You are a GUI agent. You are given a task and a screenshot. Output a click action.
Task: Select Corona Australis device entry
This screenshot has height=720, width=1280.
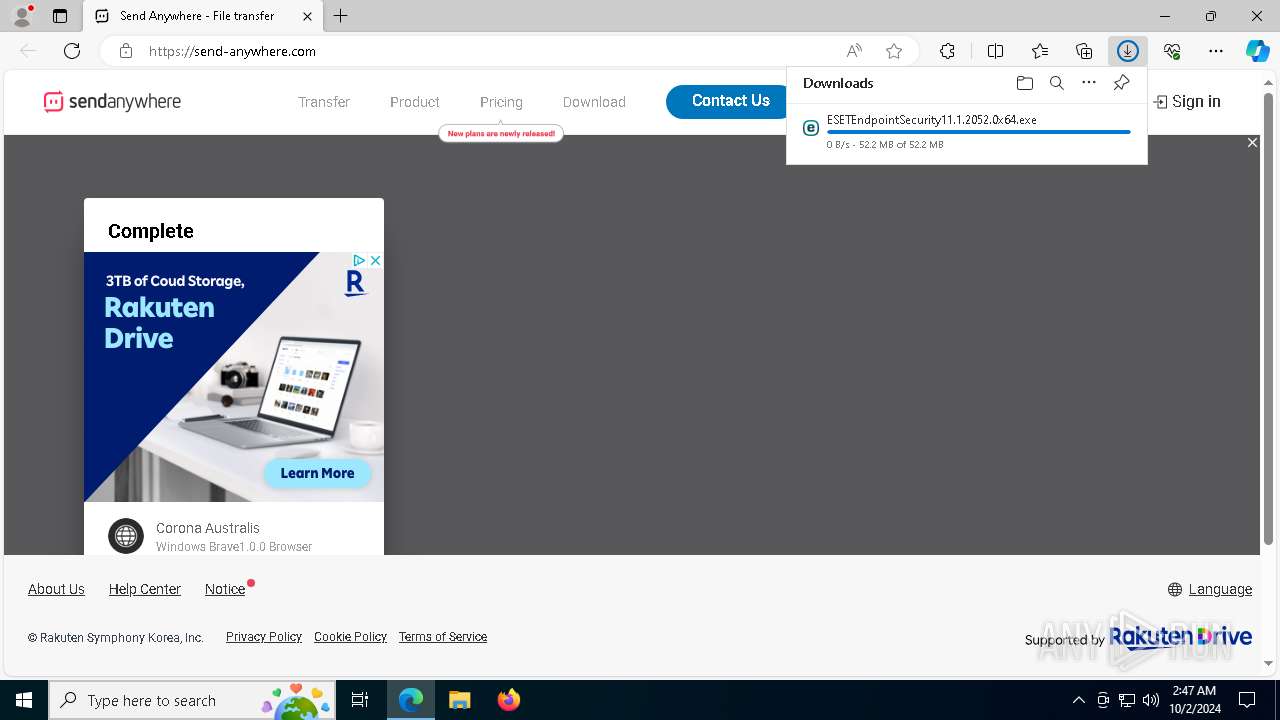[234, 536]
